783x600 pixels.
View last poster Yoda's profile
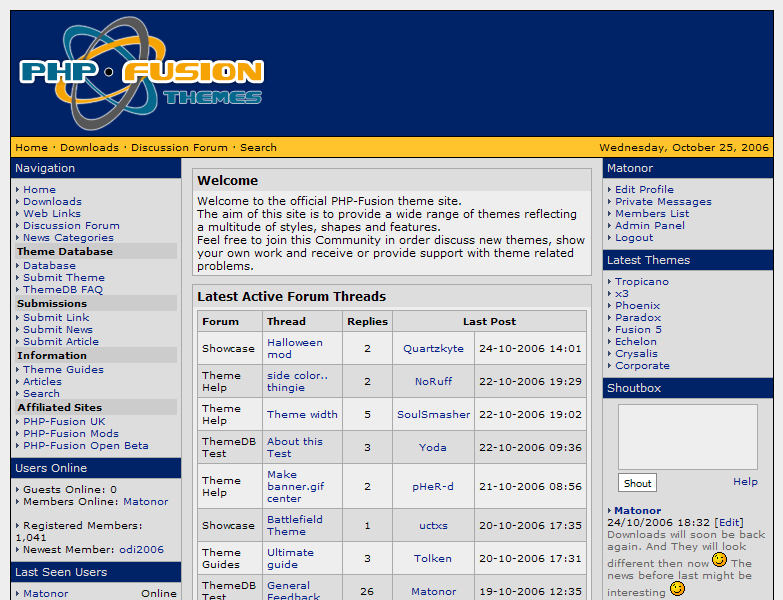coord(433,447)
